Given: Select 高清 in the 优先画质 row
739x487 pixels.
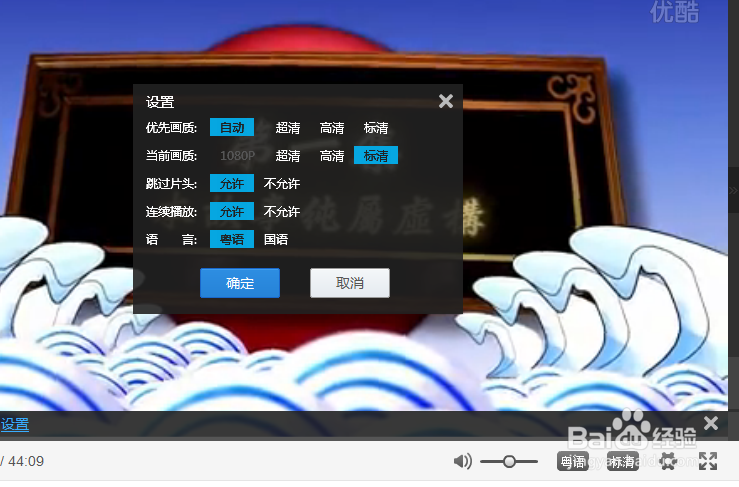Looking at the screenshot, I should (332, 127).
